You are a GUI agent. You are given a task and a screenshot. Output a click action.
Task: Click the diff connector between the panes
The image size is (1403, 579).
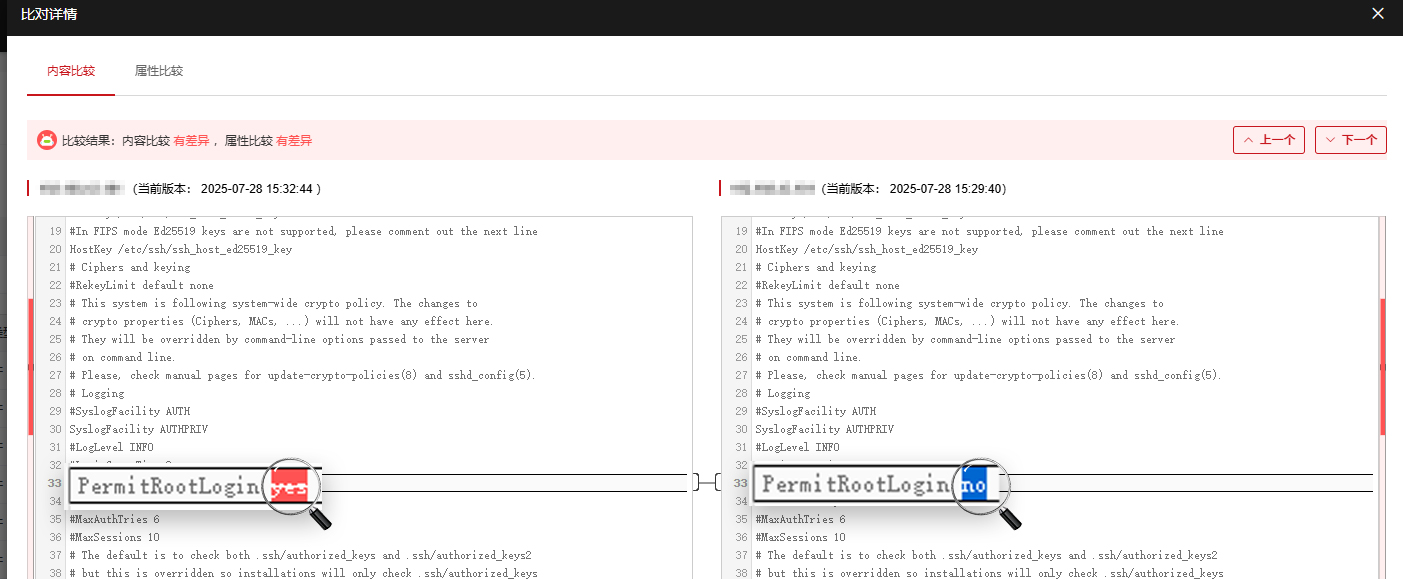point(706,482)
